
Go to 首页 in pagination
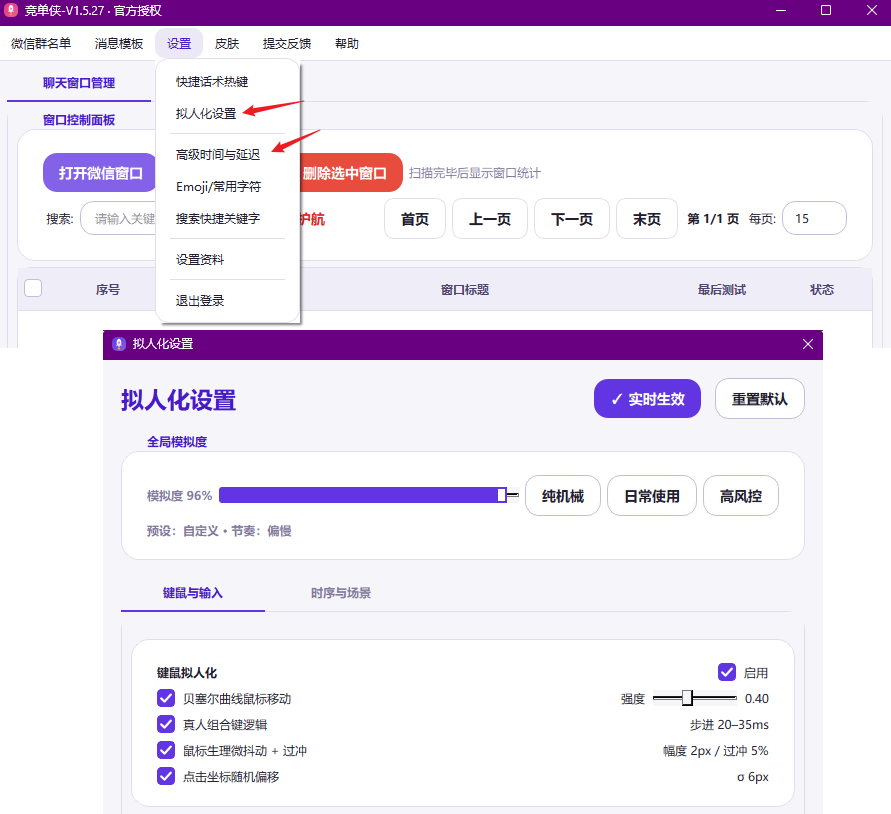click(x=415, y=219)
